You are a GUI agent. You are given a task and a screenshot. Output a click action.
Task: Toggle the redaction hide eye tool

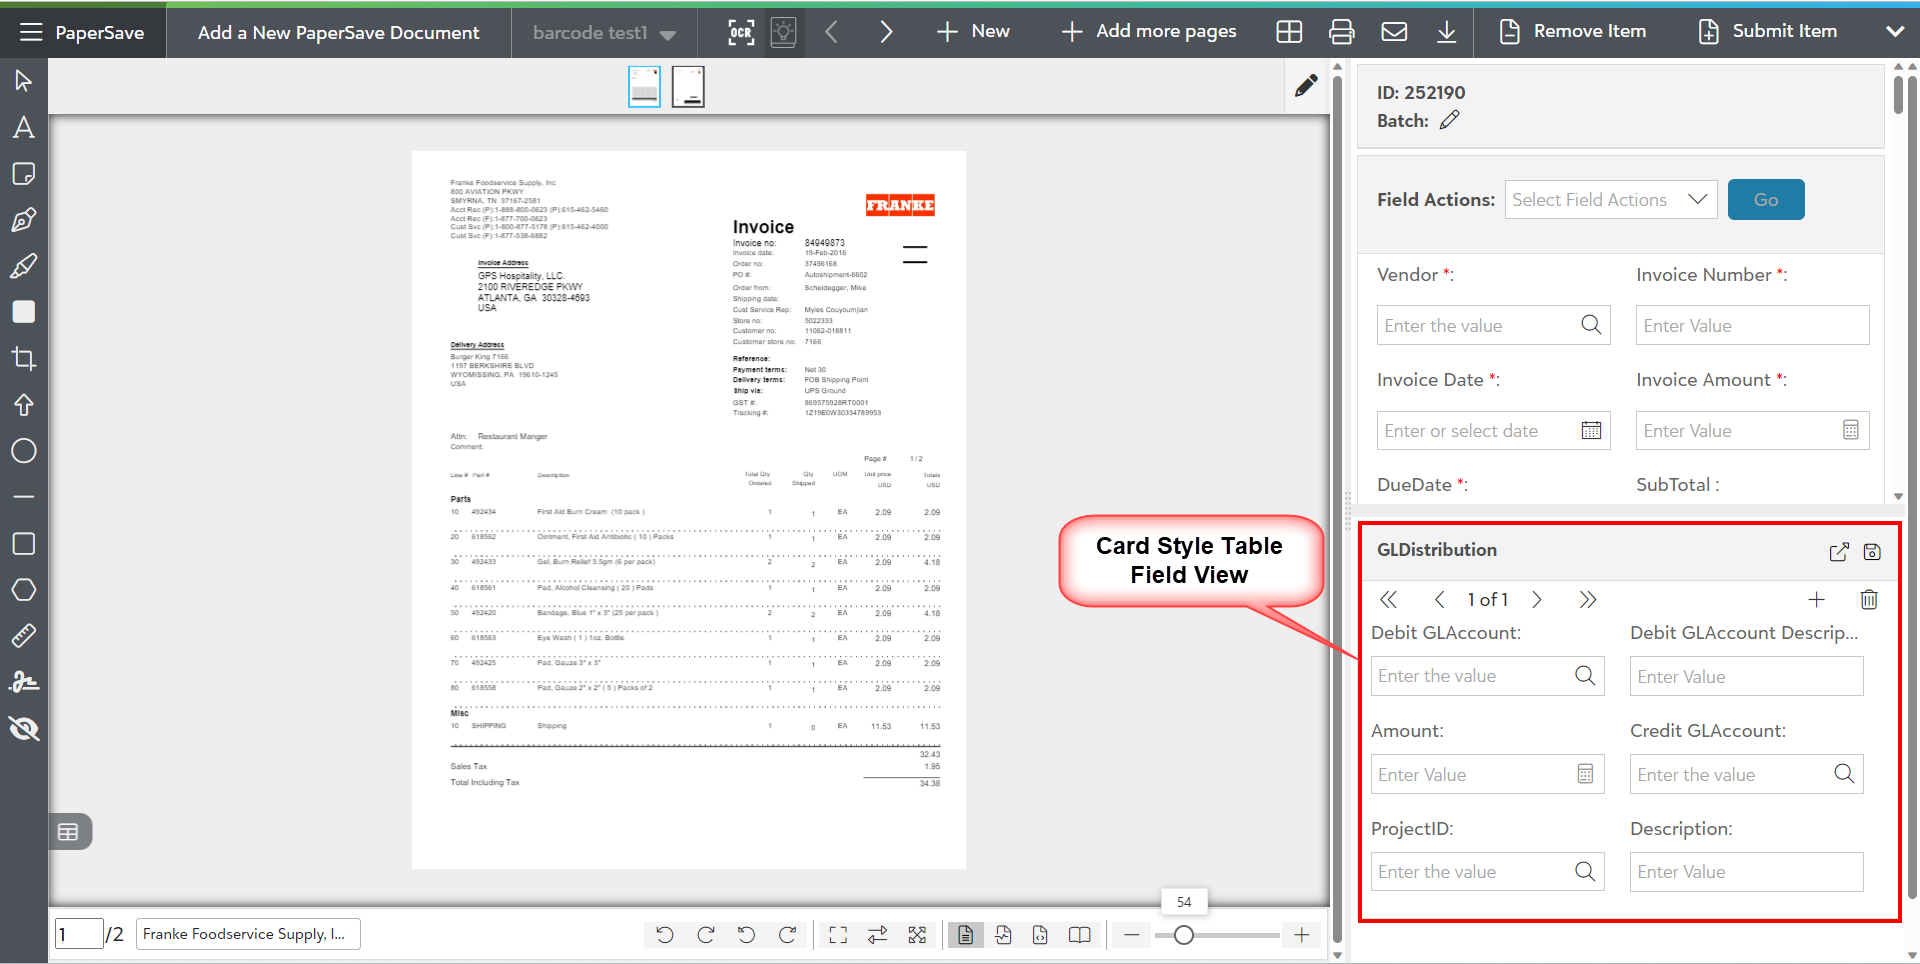pos(24,729)
